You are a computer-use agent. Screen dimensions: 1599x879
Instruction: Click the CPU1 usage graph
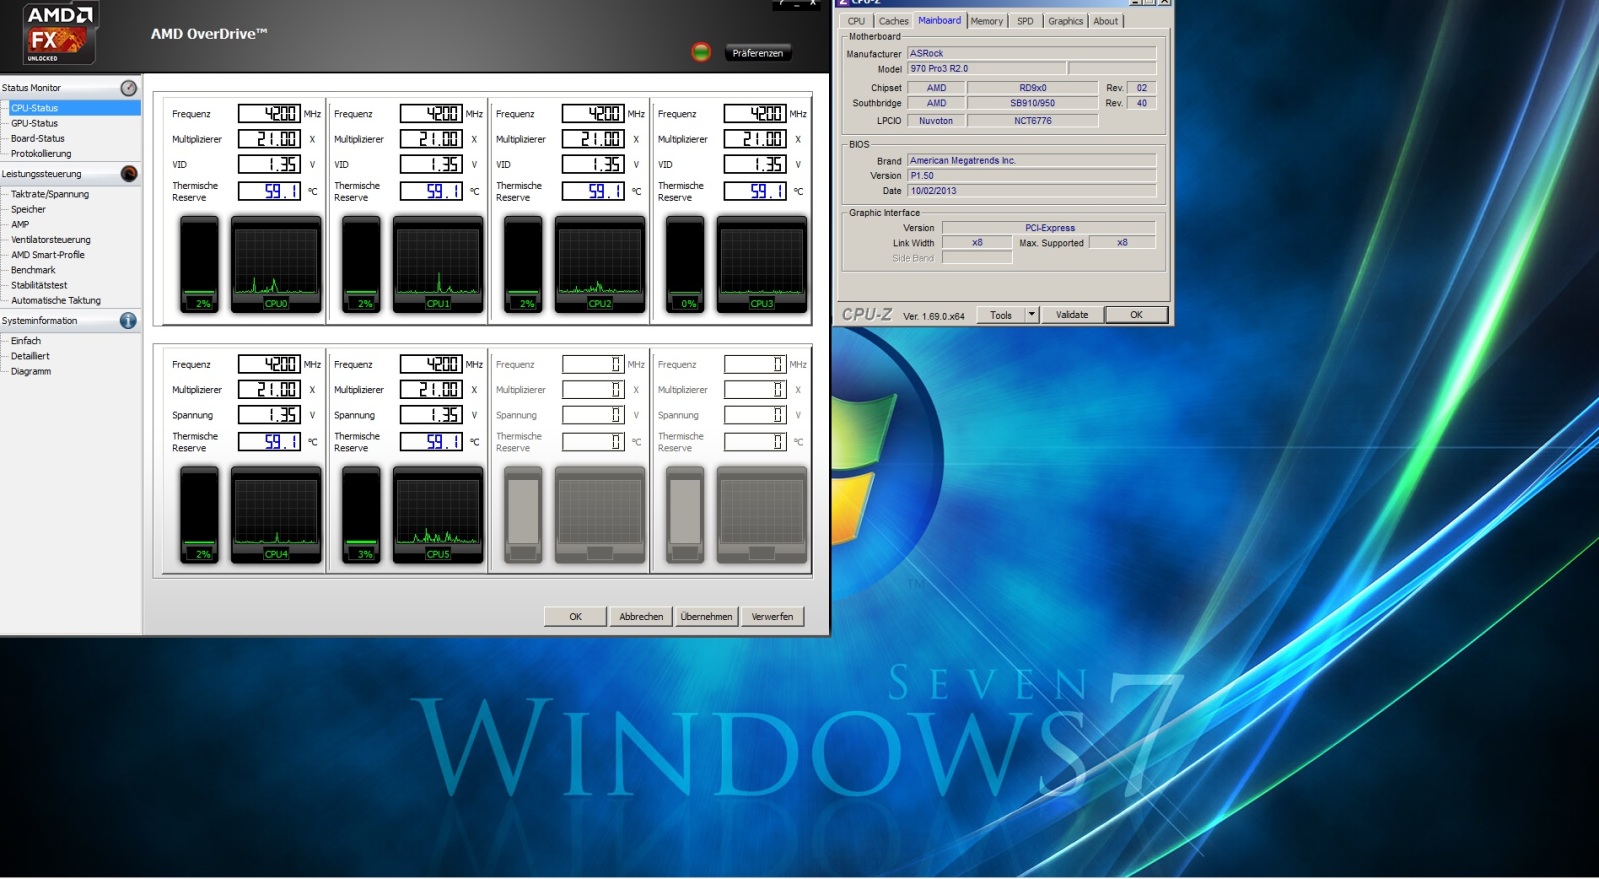tap(438, 265)
